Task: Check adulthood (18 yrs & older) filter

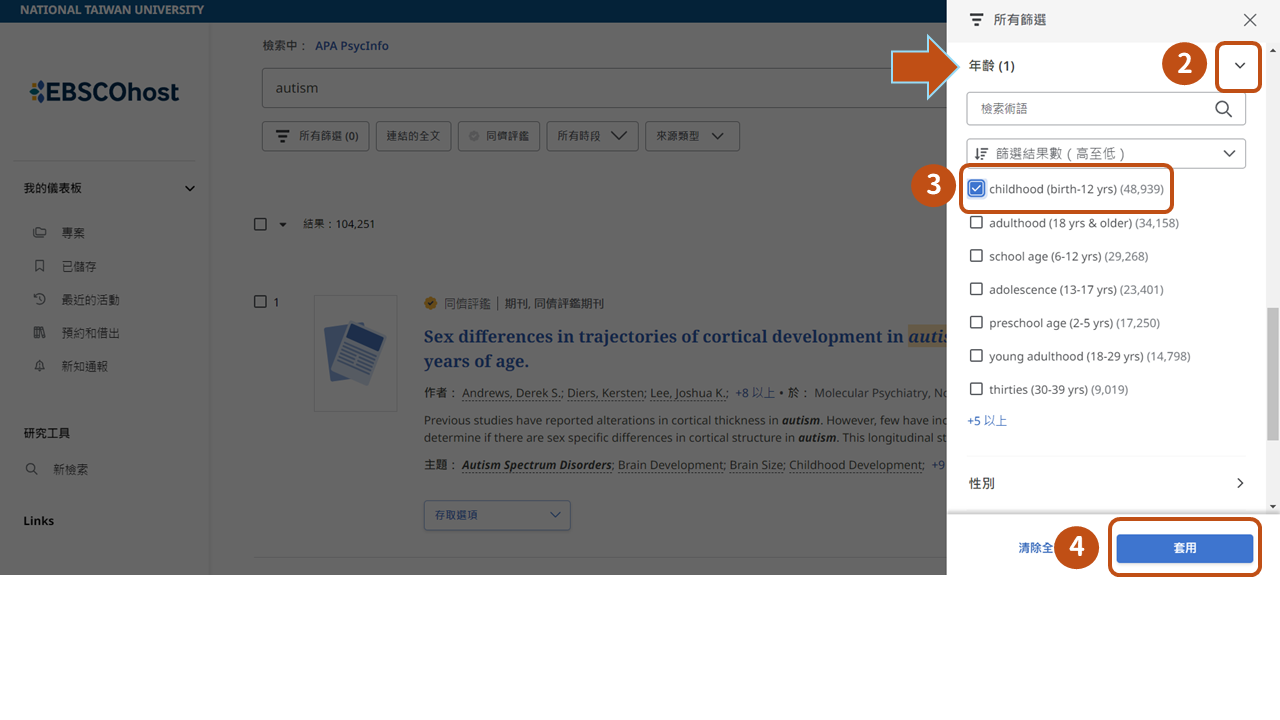Action: (x=977, y=223)
